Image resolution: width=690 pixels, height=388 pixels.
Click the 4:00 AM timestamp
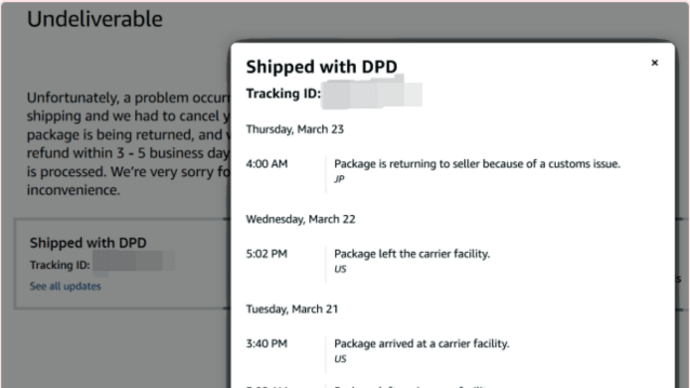tap(267, 164)
